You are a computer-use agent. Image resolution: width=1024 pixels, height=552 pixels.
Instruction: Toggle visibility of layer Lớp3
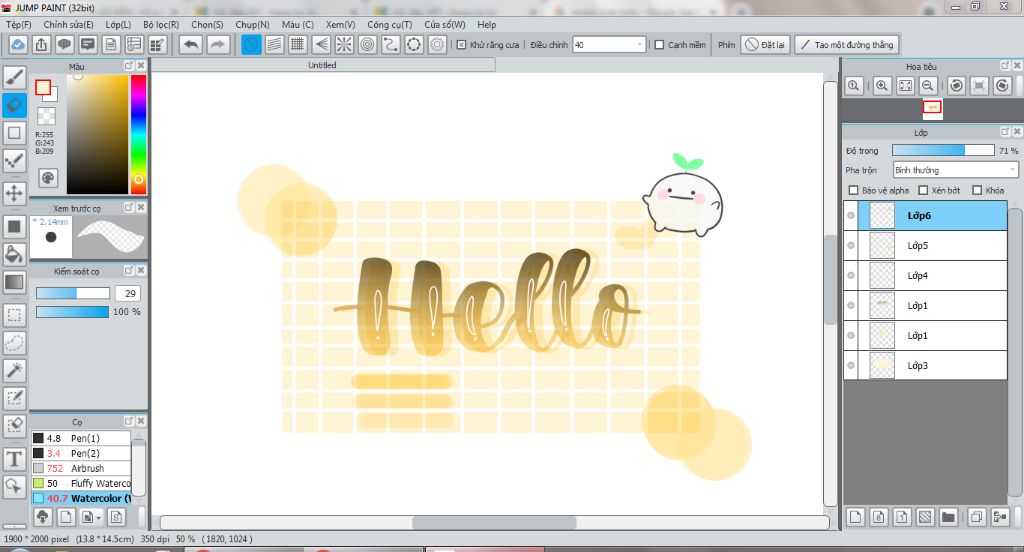[x=850, y=365]
